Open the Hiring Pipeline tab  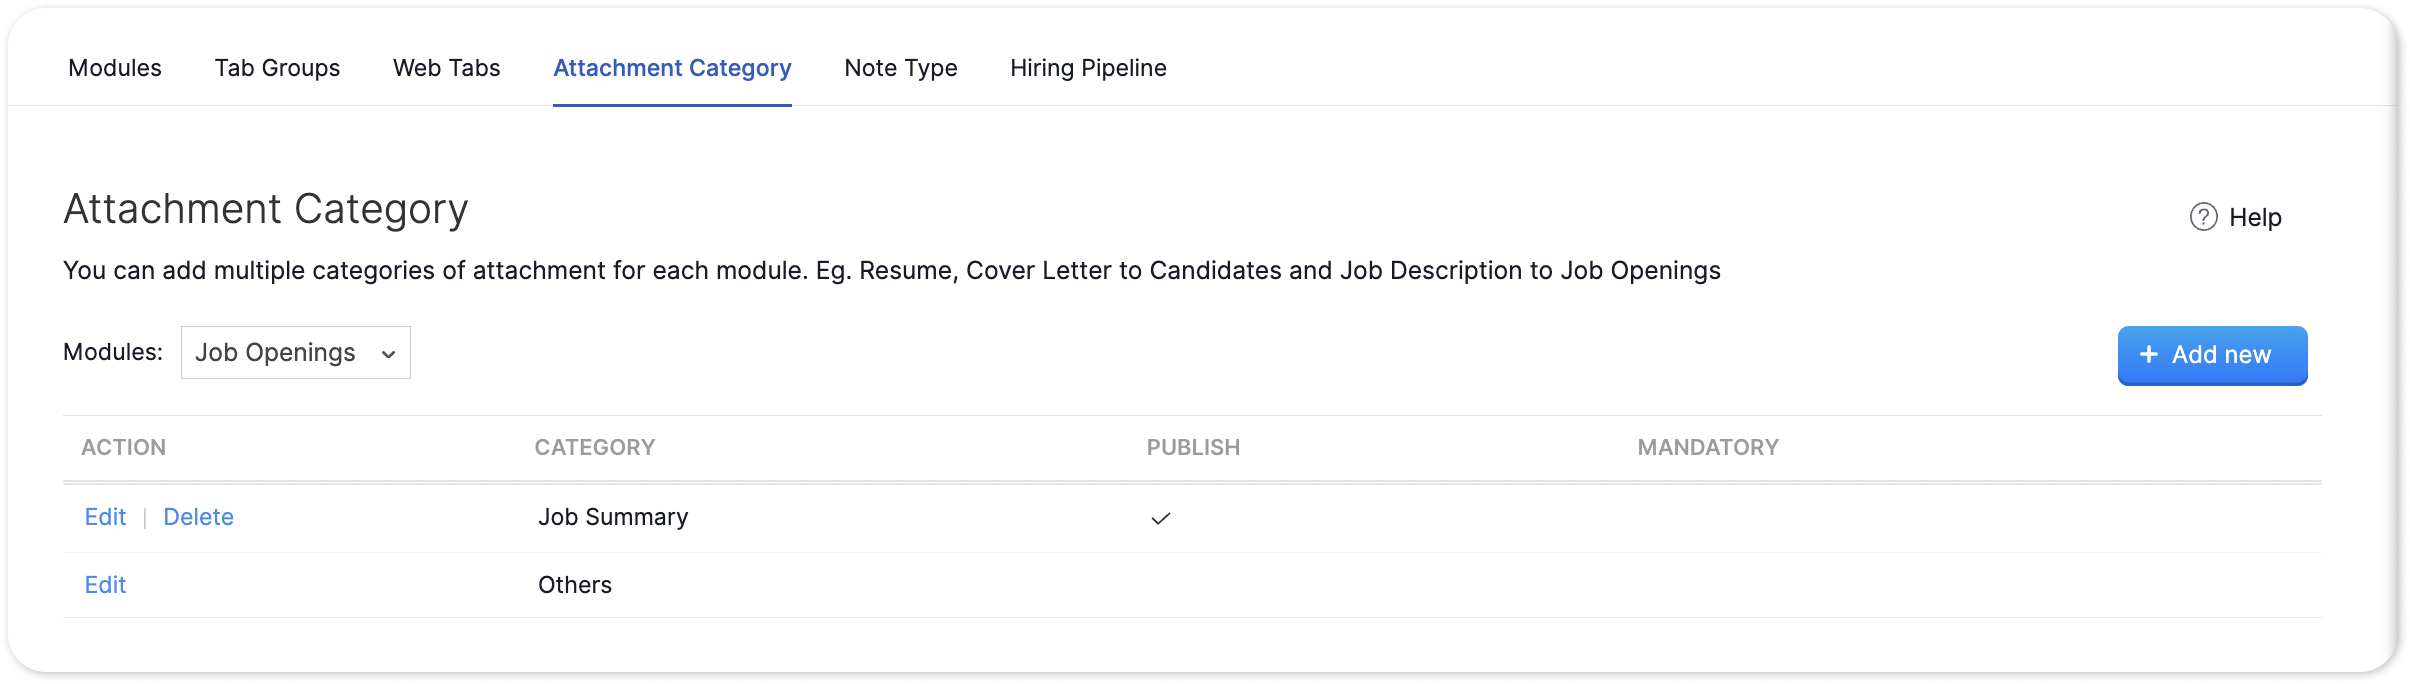[1088, 68]
